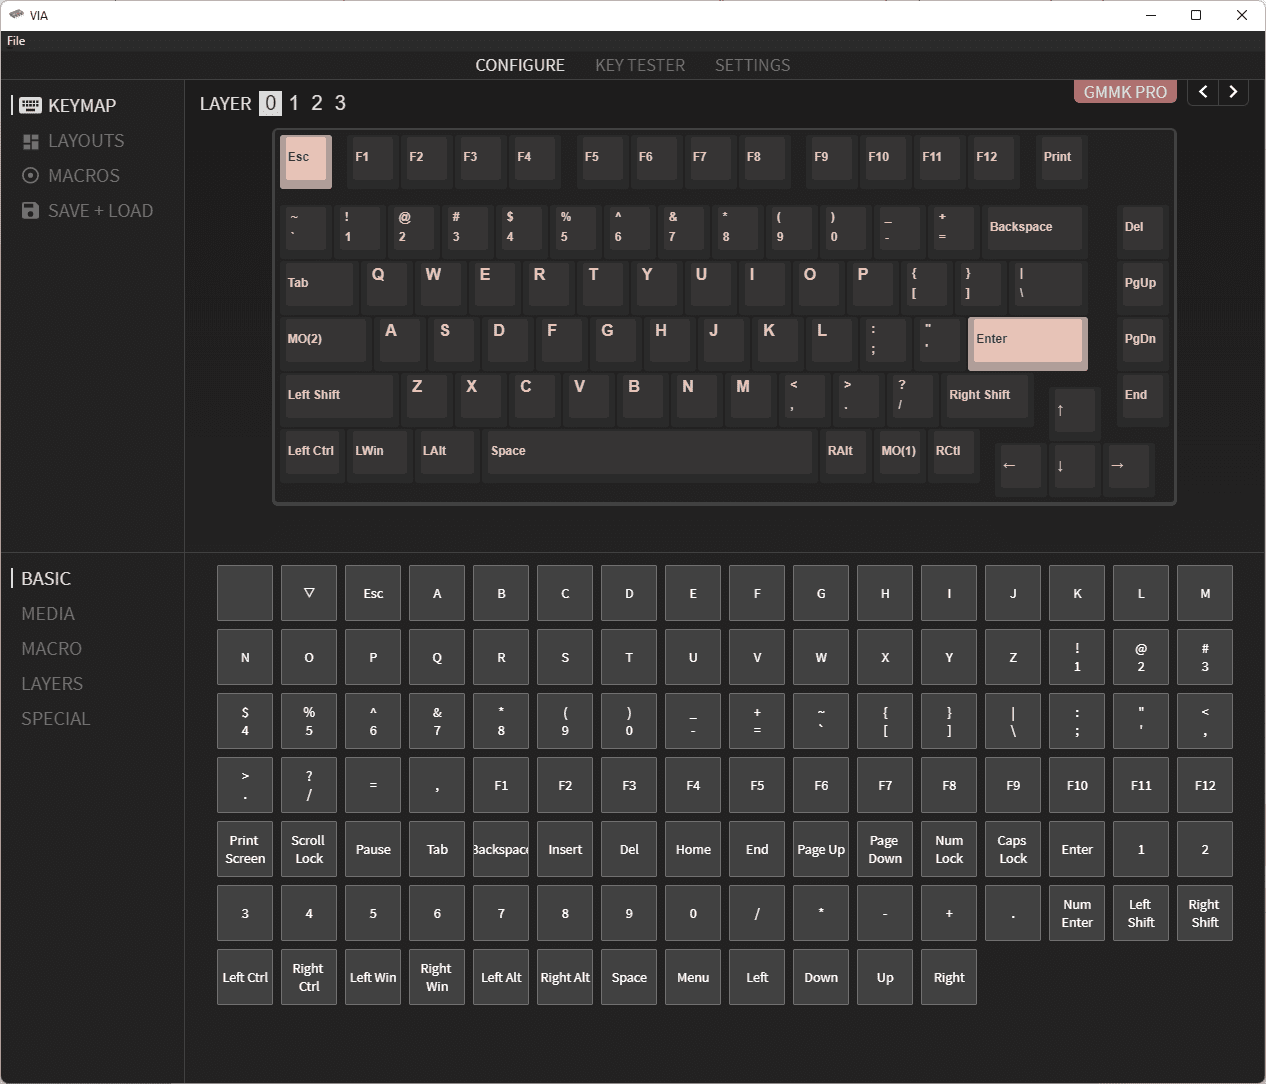Switch to the Settings tab
The height and width of the screenshot is (1084, 1266).
click(x=752, y=65)
